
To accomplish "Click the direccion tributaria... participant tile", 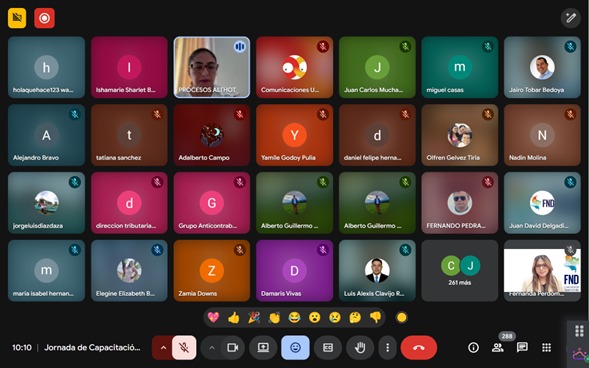I will click(129, 203).
